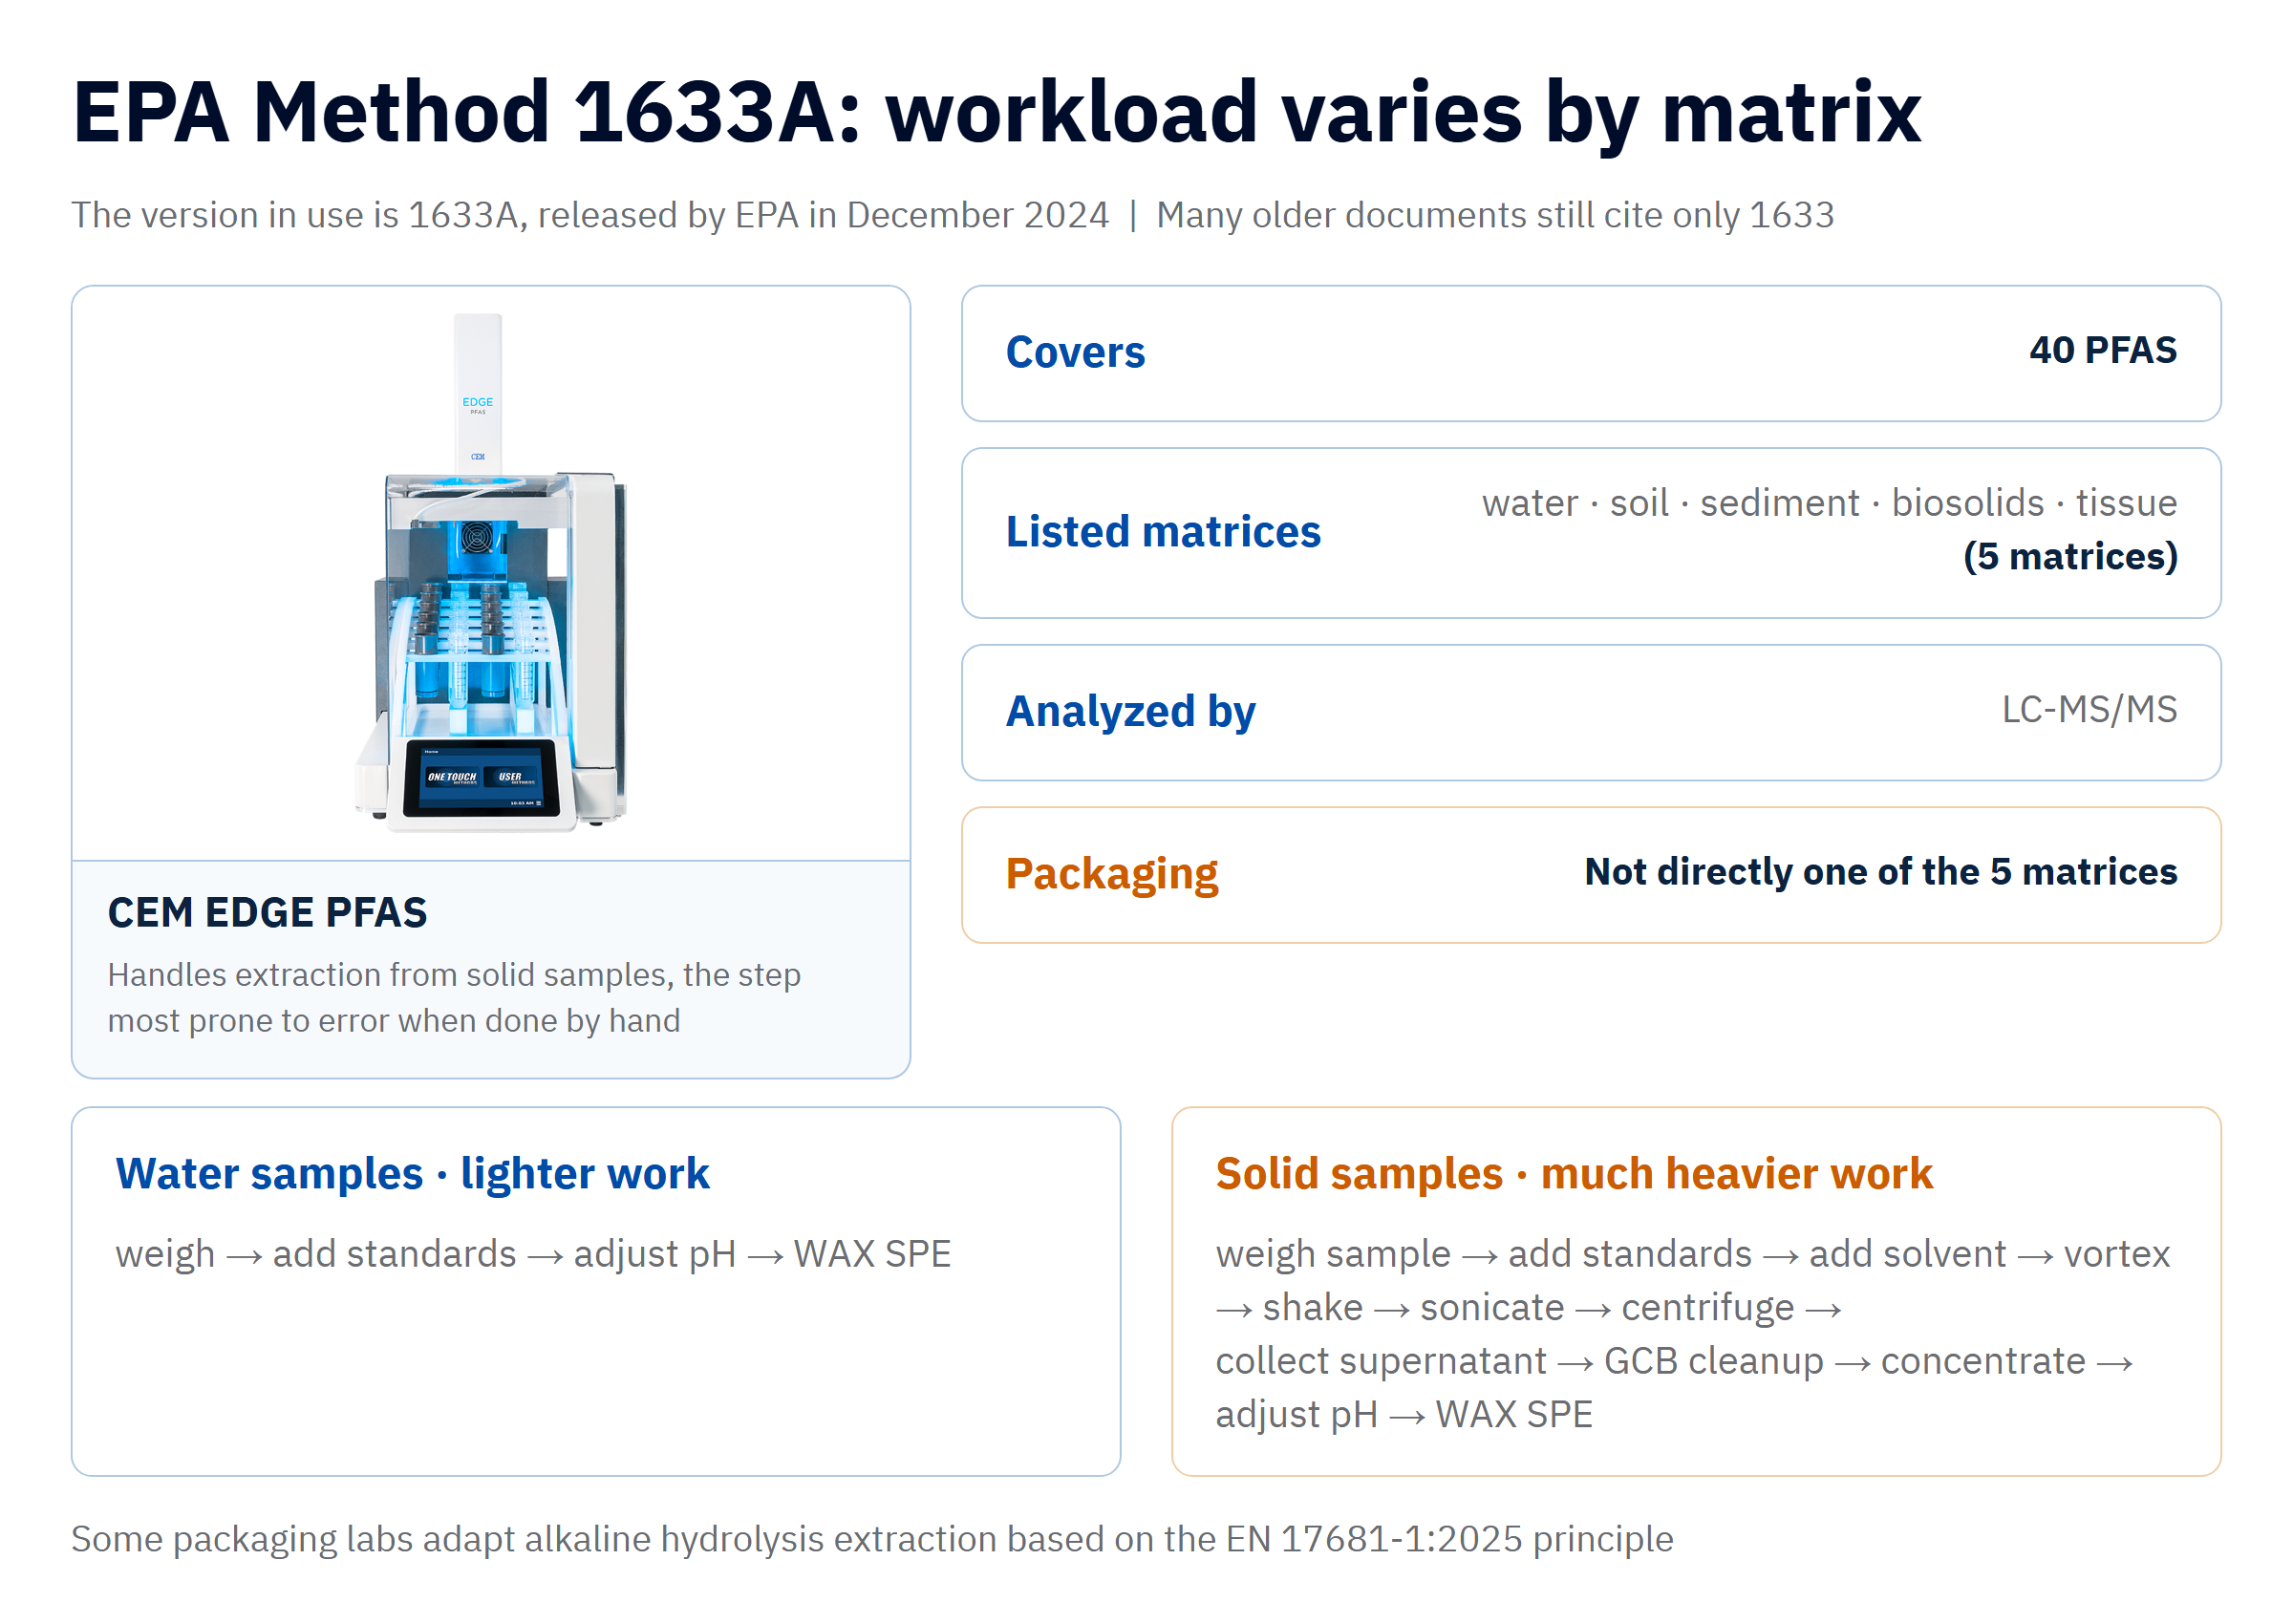The image size is (2293, 1624).
Task: Click the 'Listed matrices' label
Action: (1162, 531)
